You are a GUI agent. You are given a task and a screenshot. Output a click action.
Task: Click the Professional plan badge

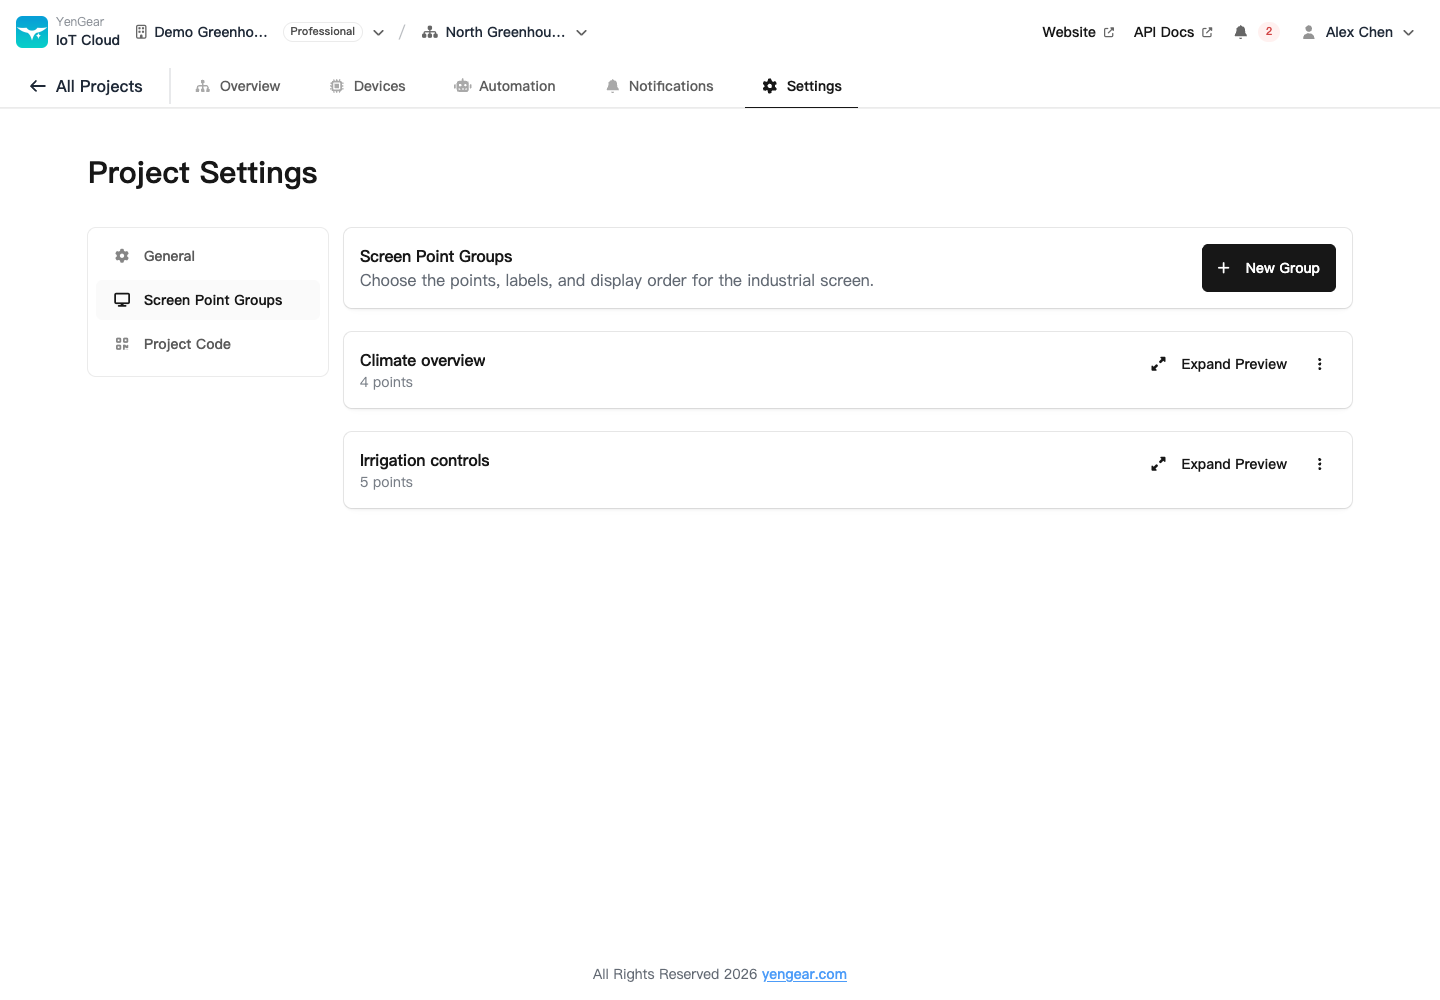322,32
